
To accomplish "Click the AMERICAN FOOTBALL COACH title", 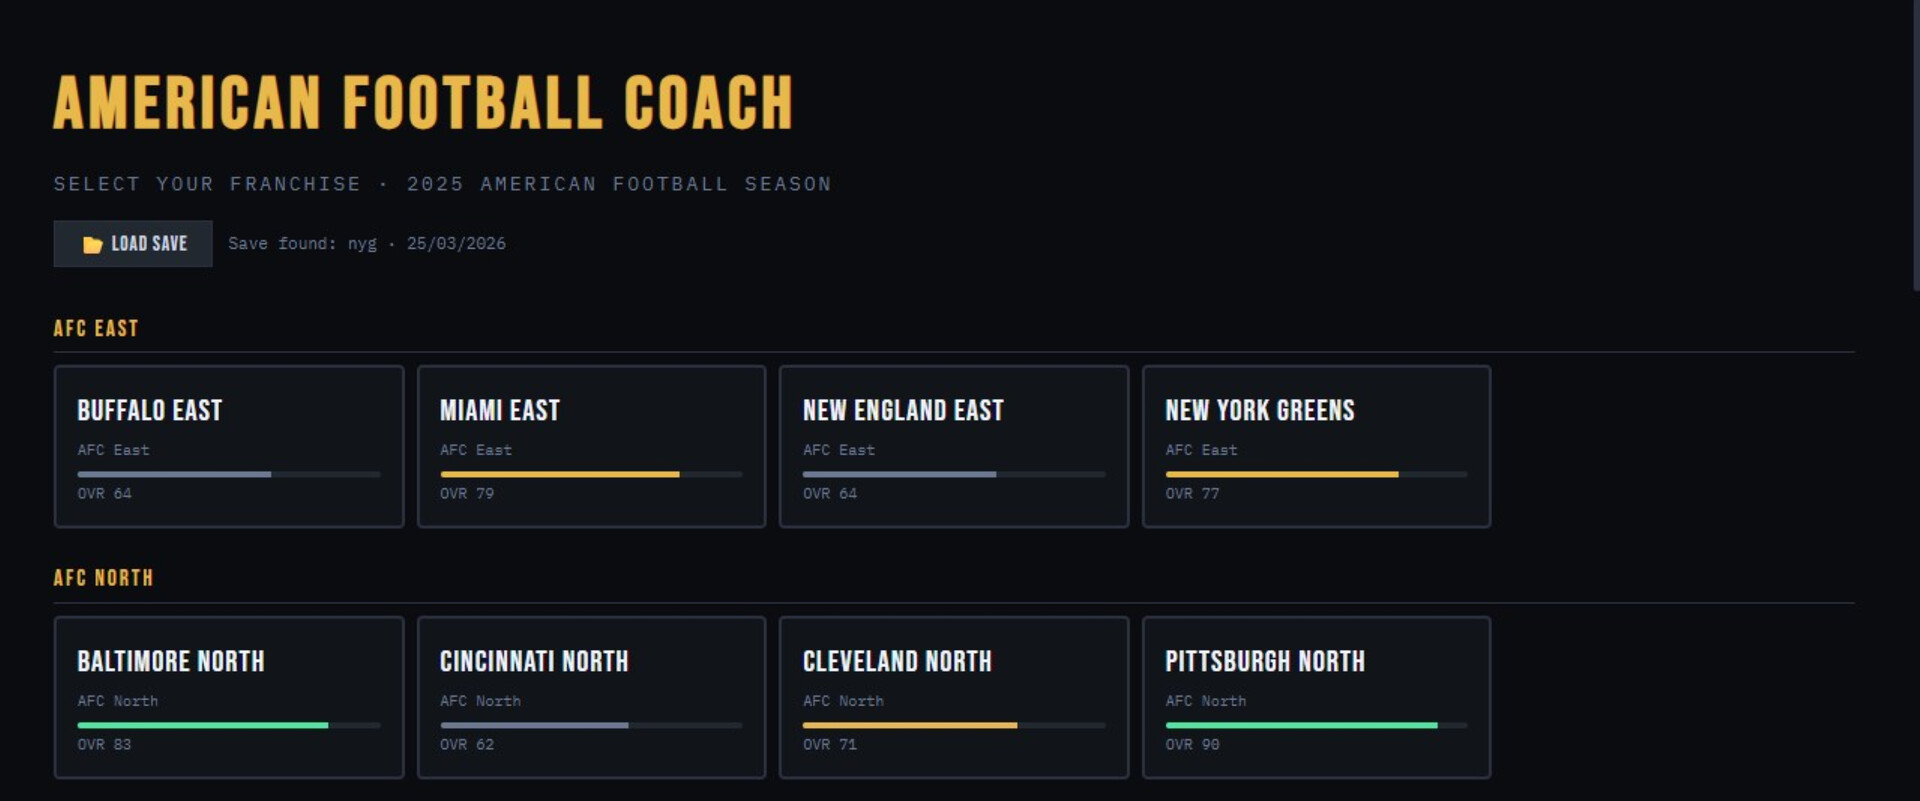I will pos(424,101).
